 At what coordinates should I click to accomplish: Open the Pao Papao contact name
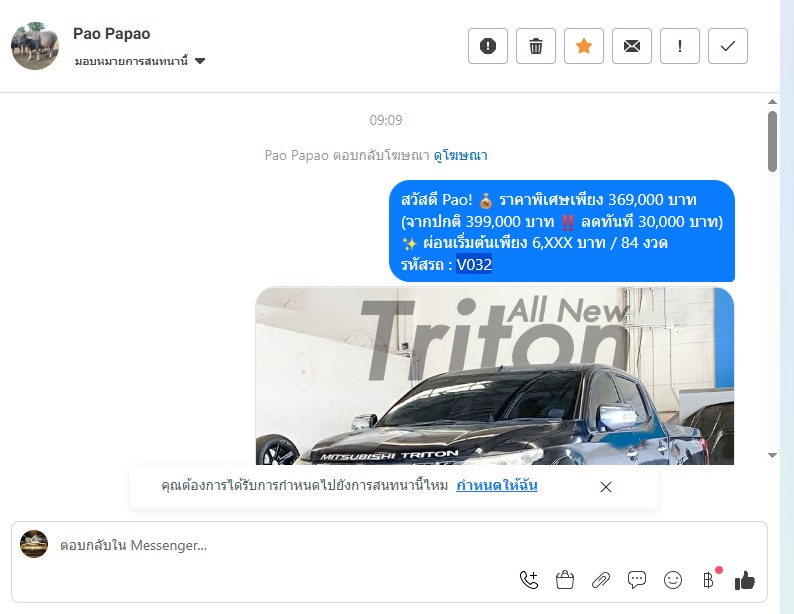[x=111, y=33]
